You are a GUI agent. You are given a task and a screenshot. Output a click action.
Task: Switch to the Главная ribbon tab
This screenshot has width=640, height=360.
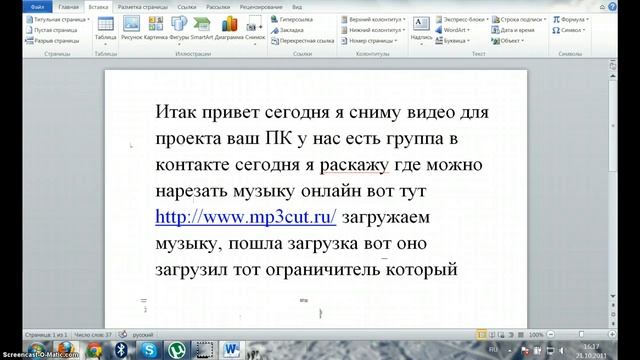pos(69,7)
